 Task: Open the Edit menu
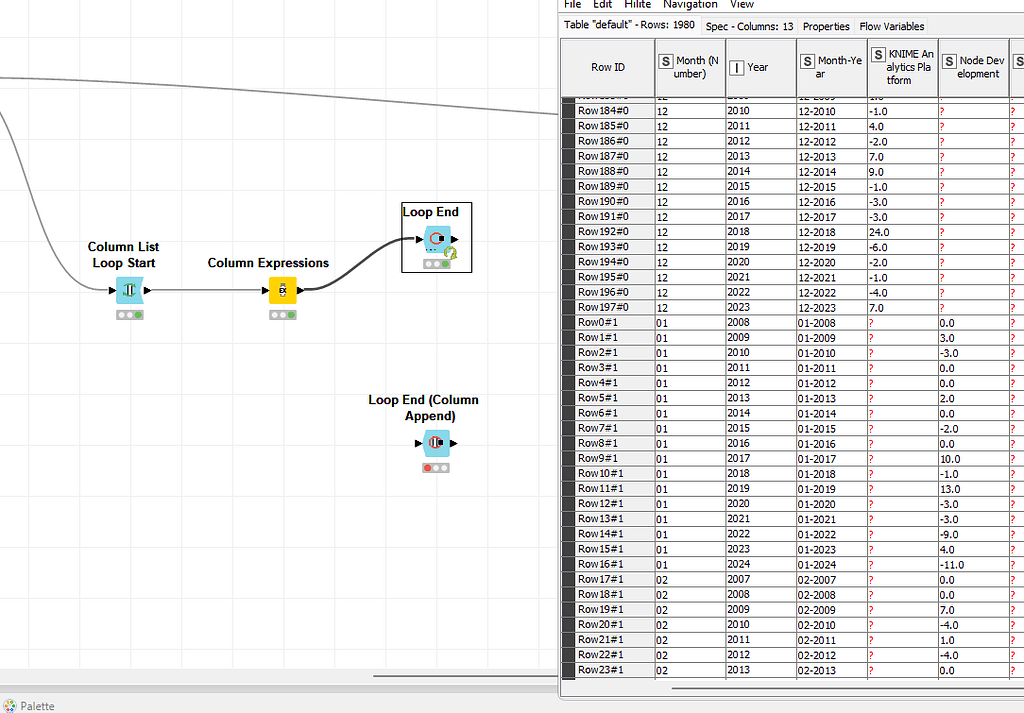[x=603, y=5]
